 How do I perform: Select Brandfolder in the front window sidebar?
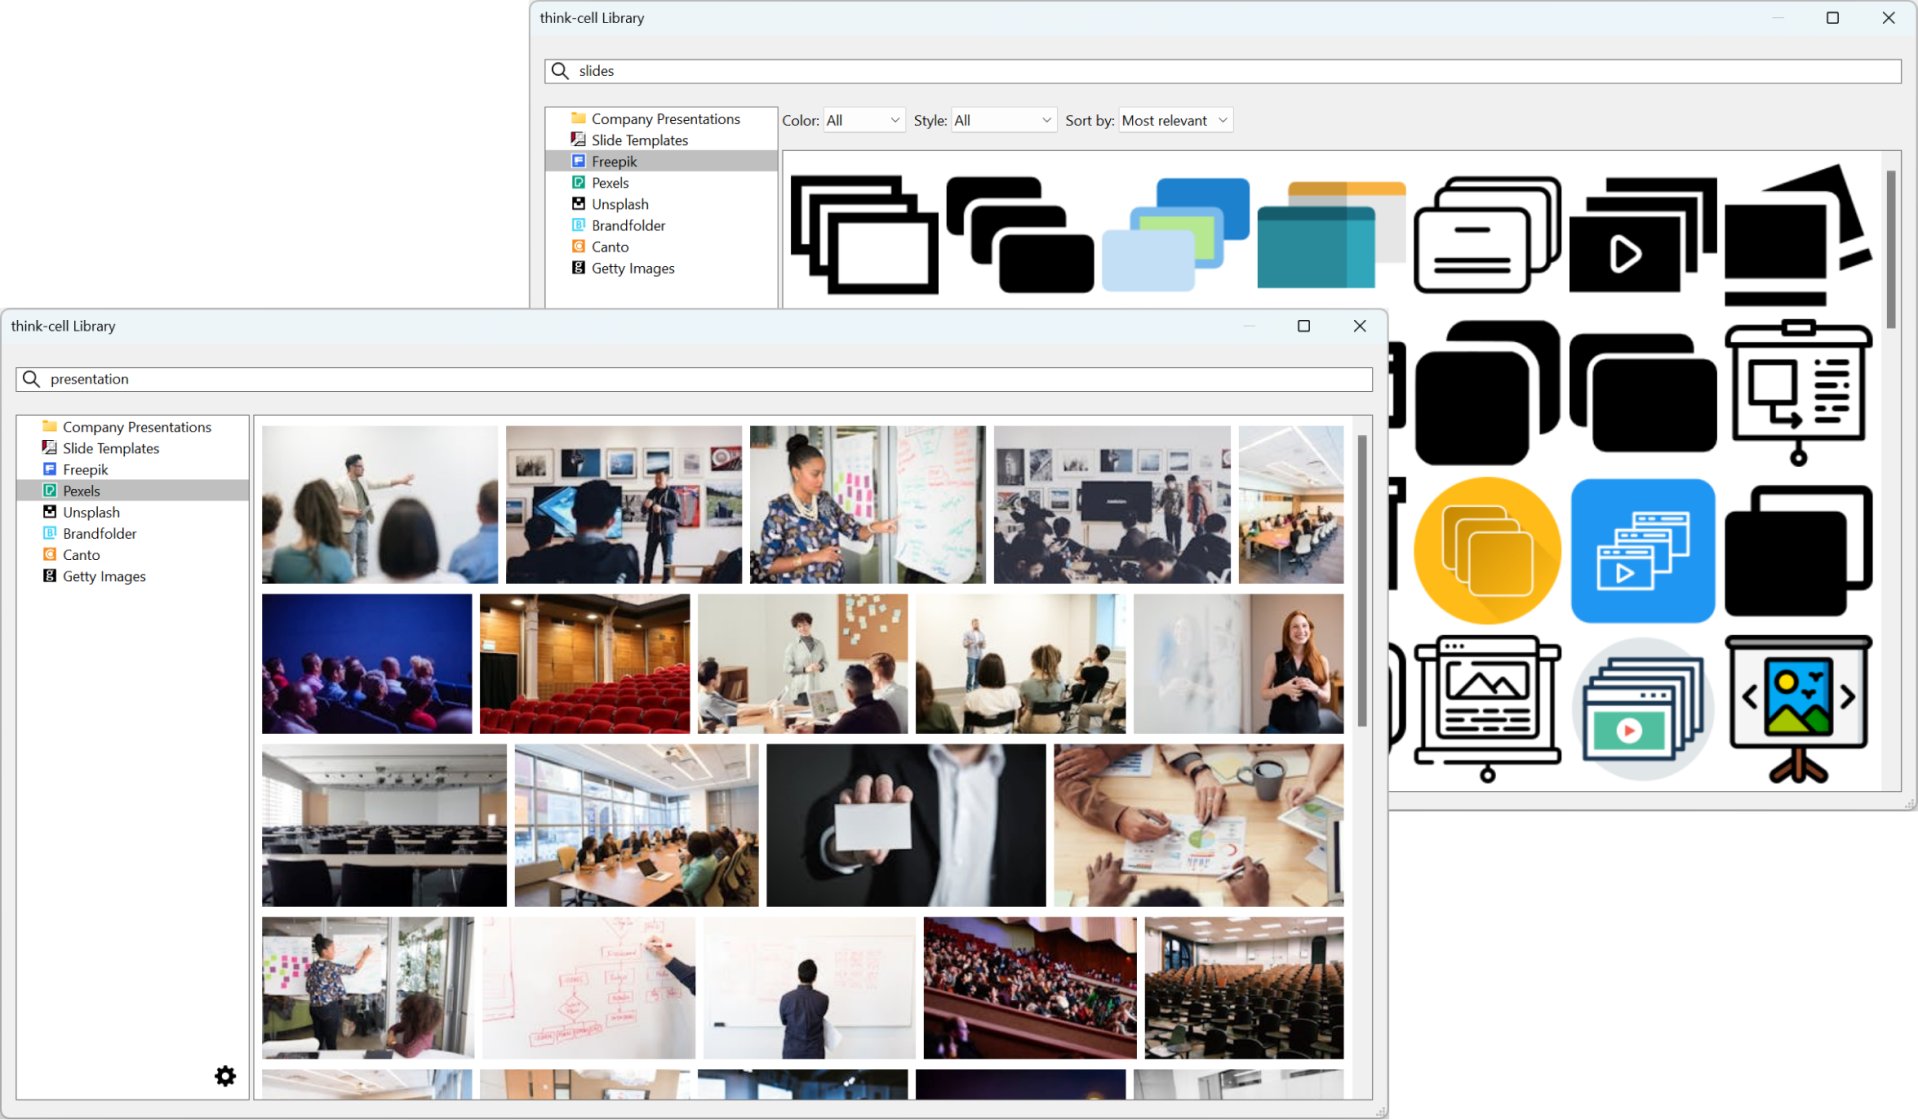[x=132, y=534]
